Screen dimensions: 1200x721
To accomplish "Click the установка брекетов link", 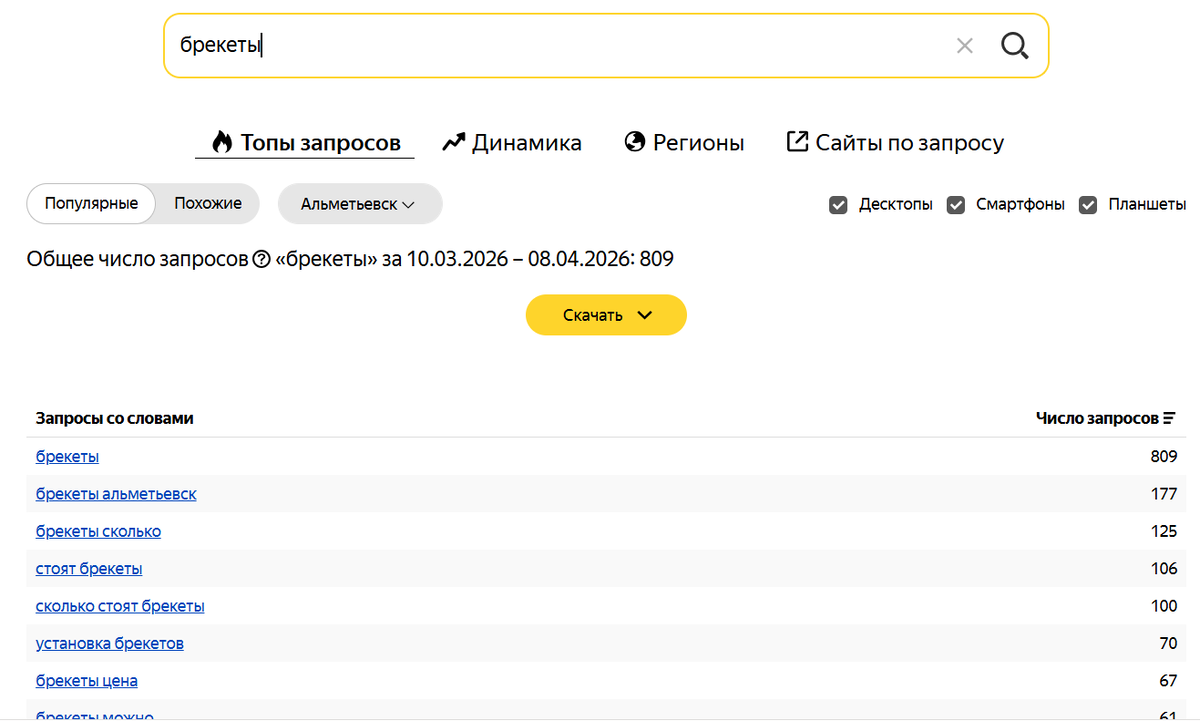I will click(x=109, y=642).
